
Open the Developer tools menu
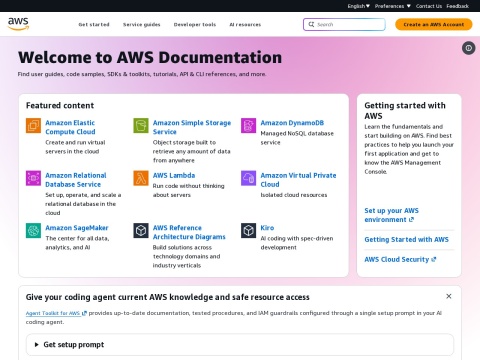(x=195, y=24)
